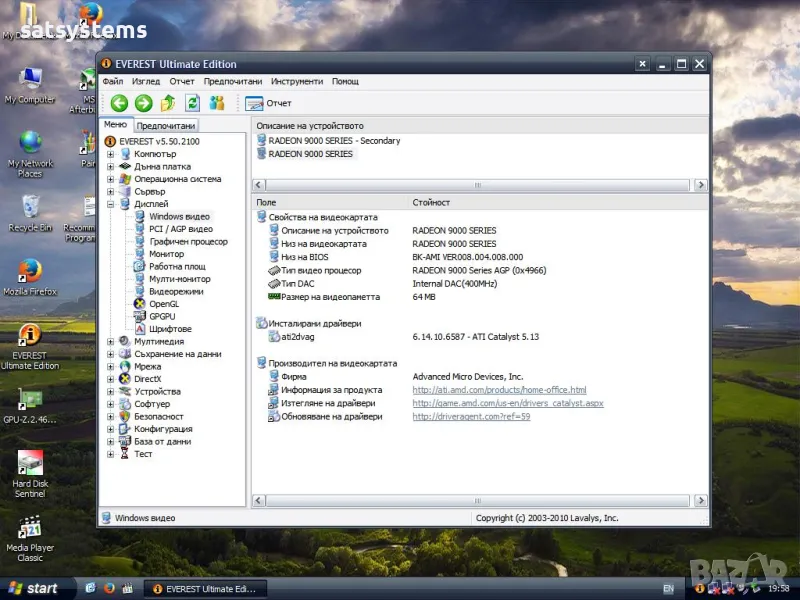This screenshot has width=800, height=600.
Task: Select PCI / AGP видео in the tree
Action: pos(180,229)
